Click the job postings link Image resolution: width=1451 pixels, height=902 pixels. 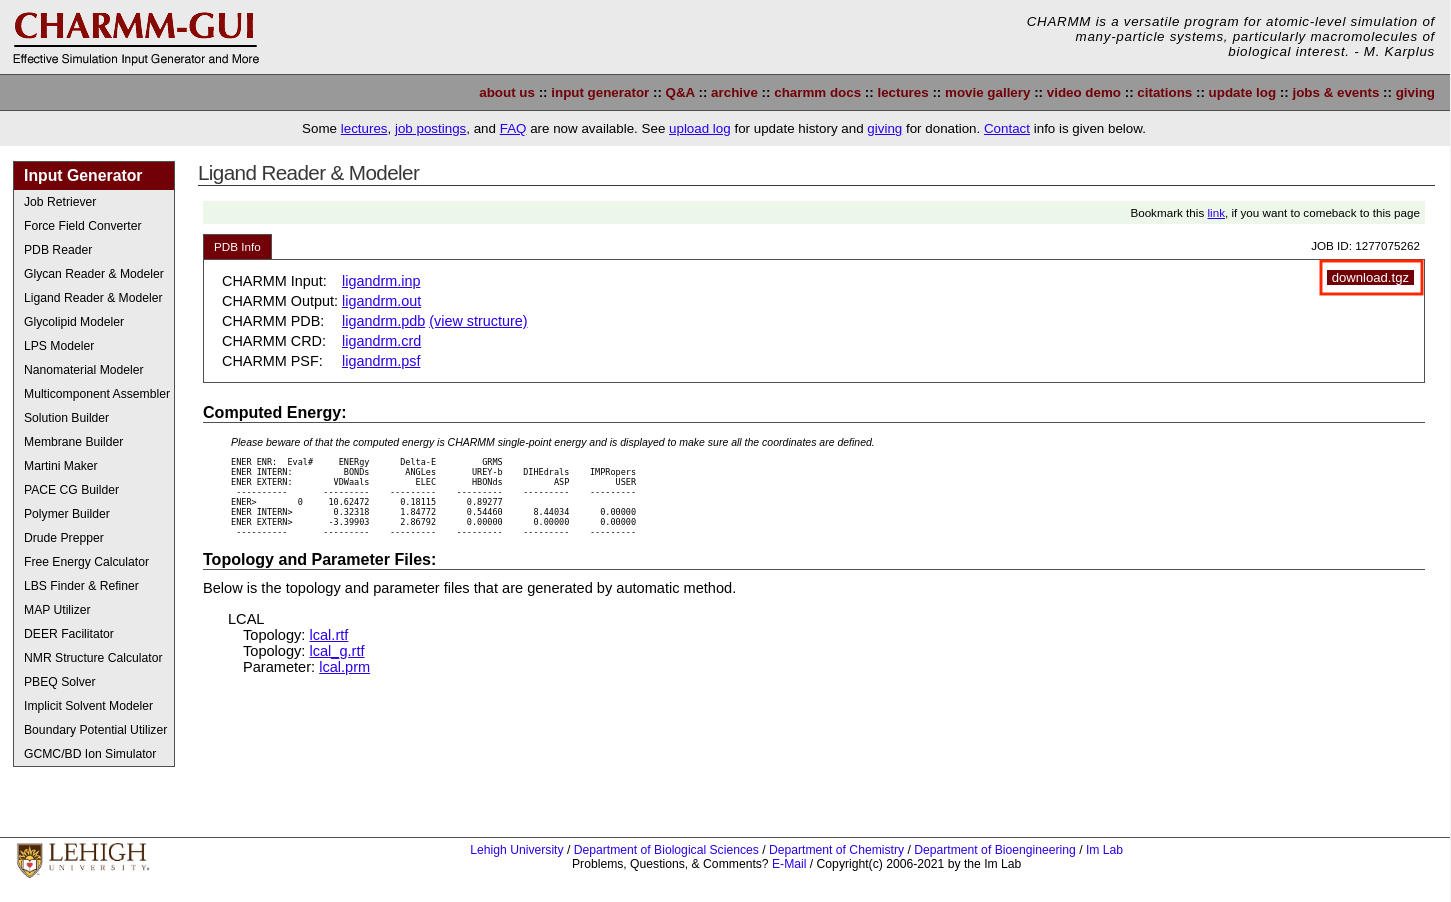(430, 129)
